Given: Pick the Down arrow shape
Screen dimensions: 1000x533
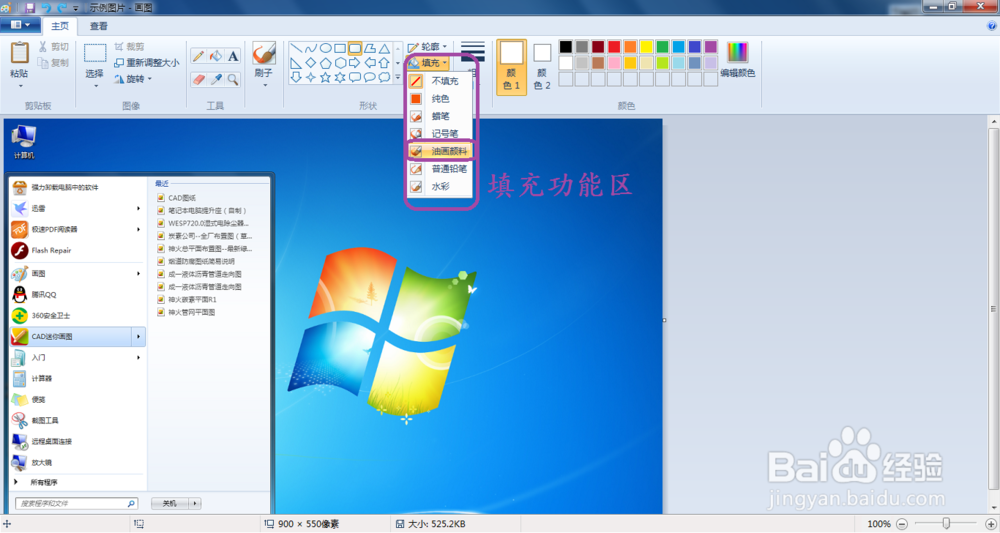Looking at the screenshot, I should click(296, 78).
